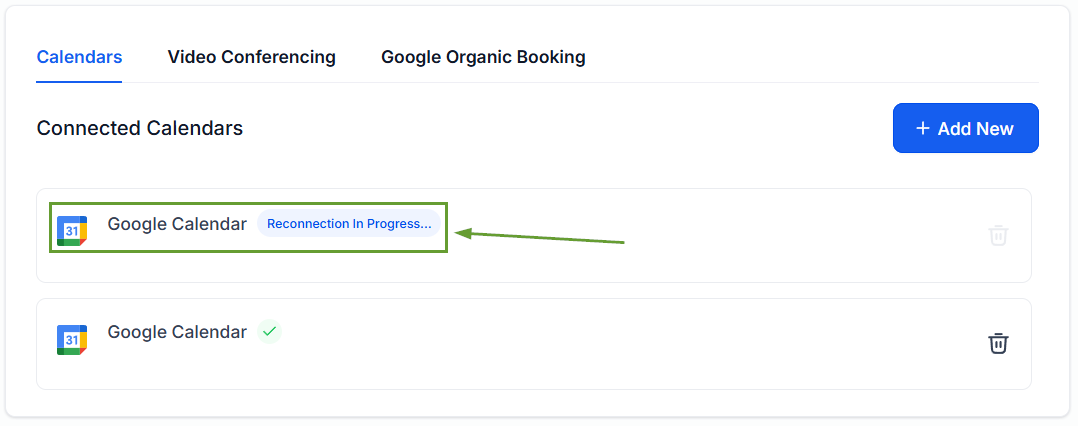This screenshot has width=1078, height=426.
Task: Click Google Calendar icon beside the green checkmark
Action: tap(72, 340)
